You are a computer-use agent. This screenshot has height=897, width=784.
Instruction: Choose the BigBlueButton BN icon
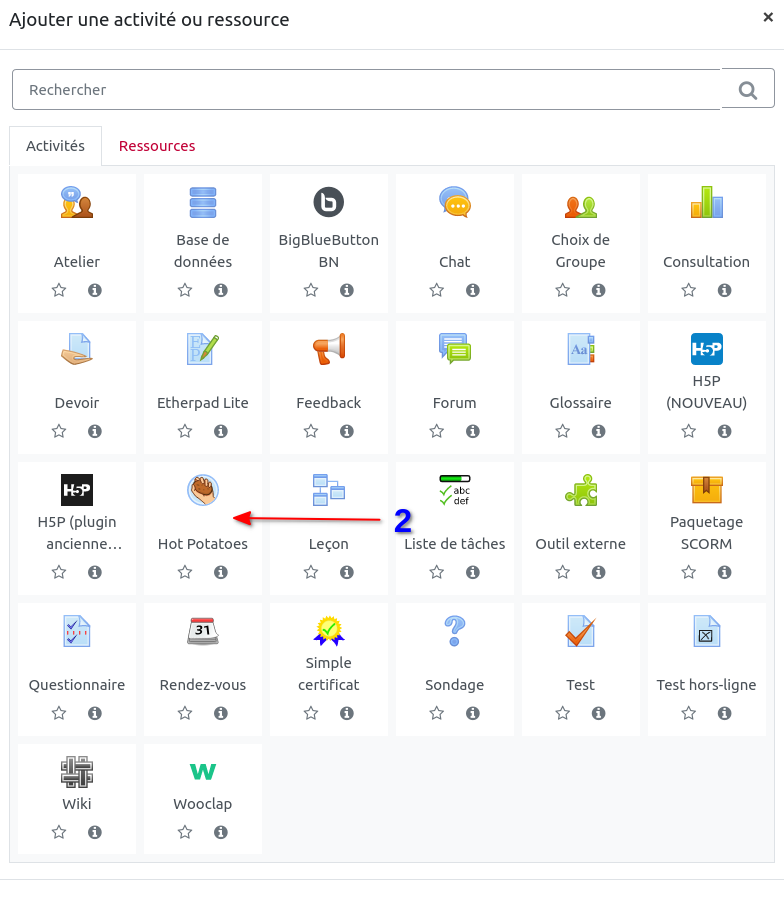pyautogui.click(x=329, y=202)
